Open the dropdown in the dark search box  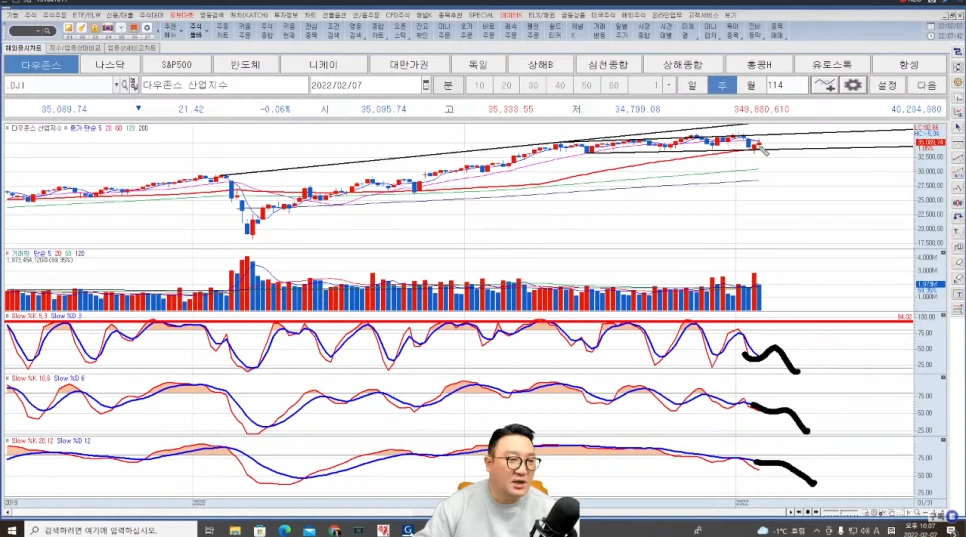click(38, 31)
